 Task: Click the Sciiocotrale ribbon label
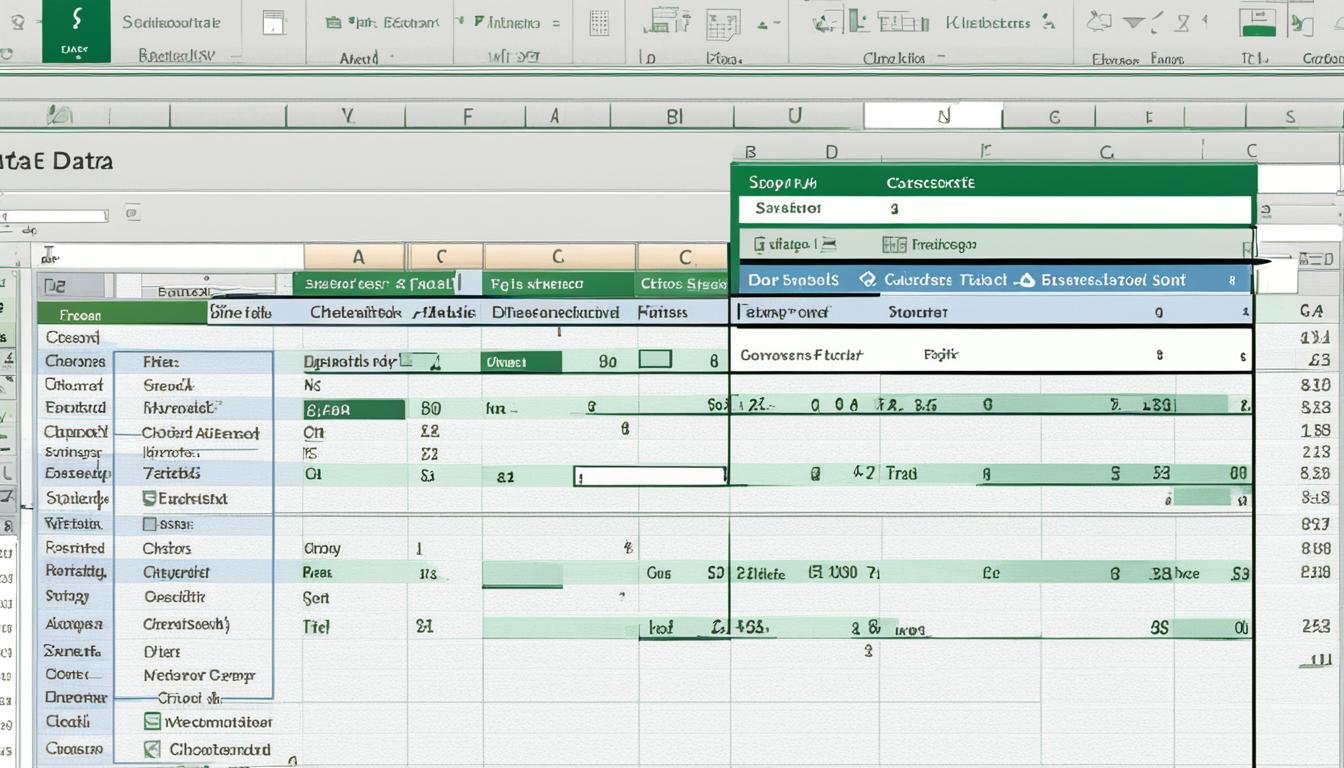[x=171, y=22]
